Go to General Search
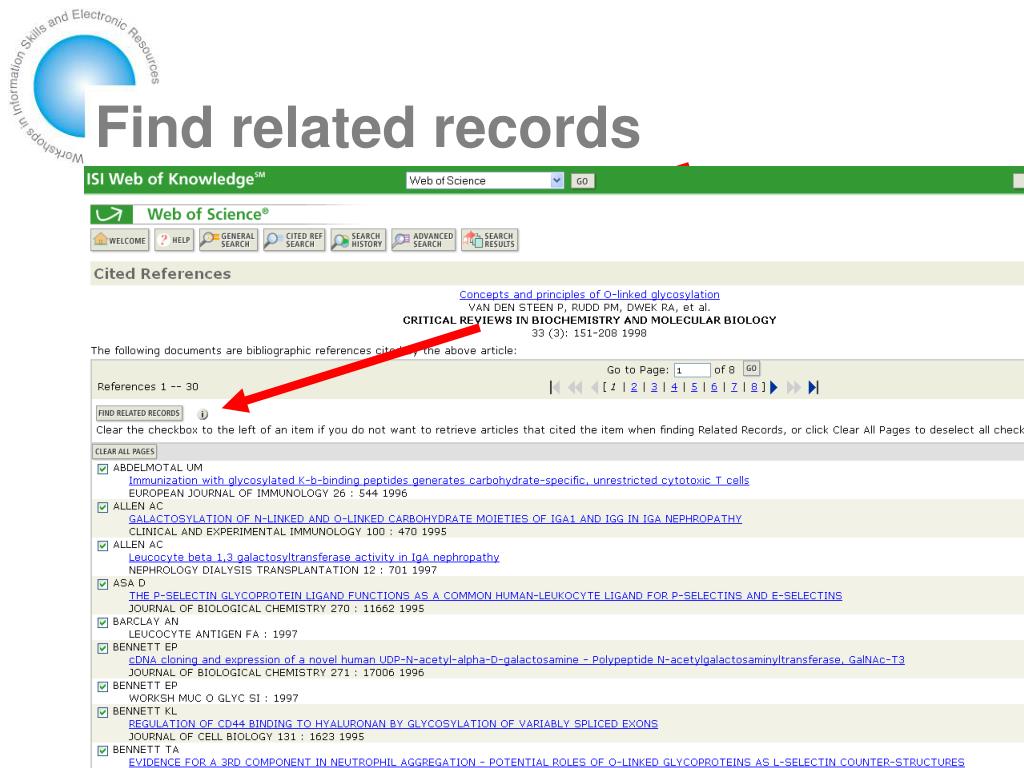Viewport: 1024px width, 768px height. pos(229,240)
